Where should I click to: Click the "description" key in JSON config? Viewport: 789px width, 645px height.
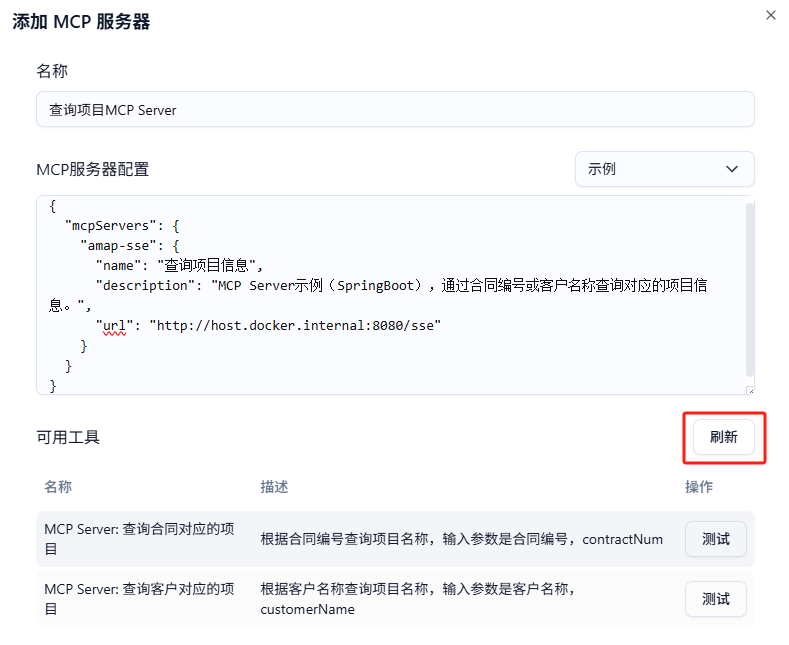click(x=147, y=285)
